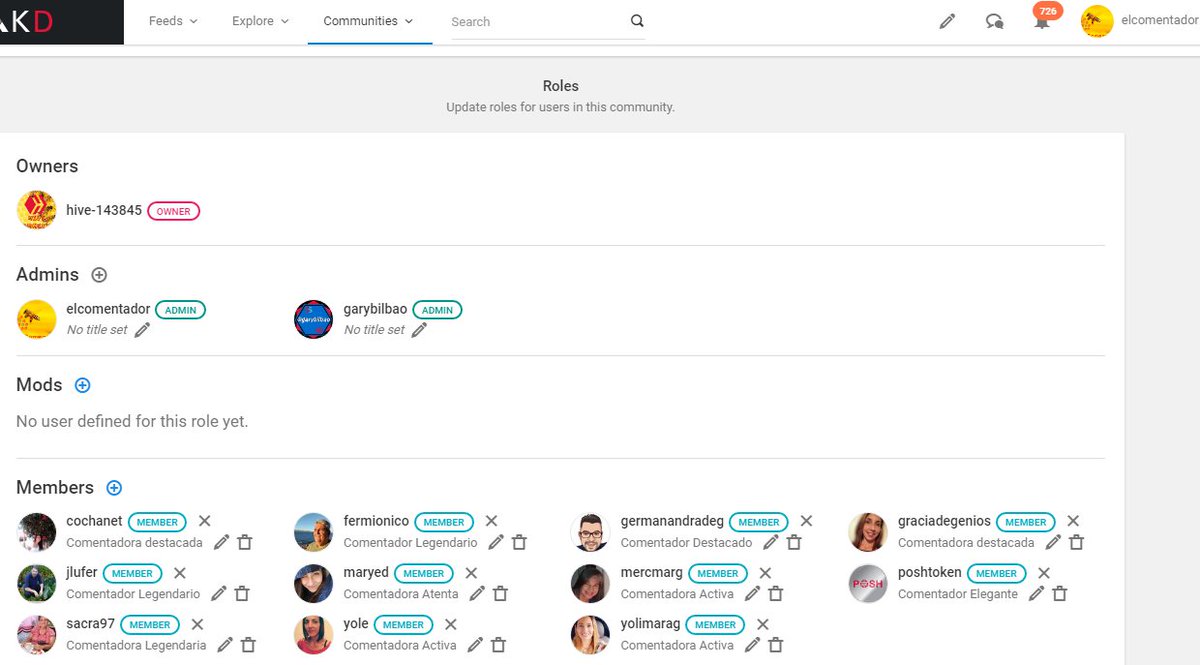Delete sacra97's title trash icon
This screenshot has width=1200, height=665.
click(248, 645)
